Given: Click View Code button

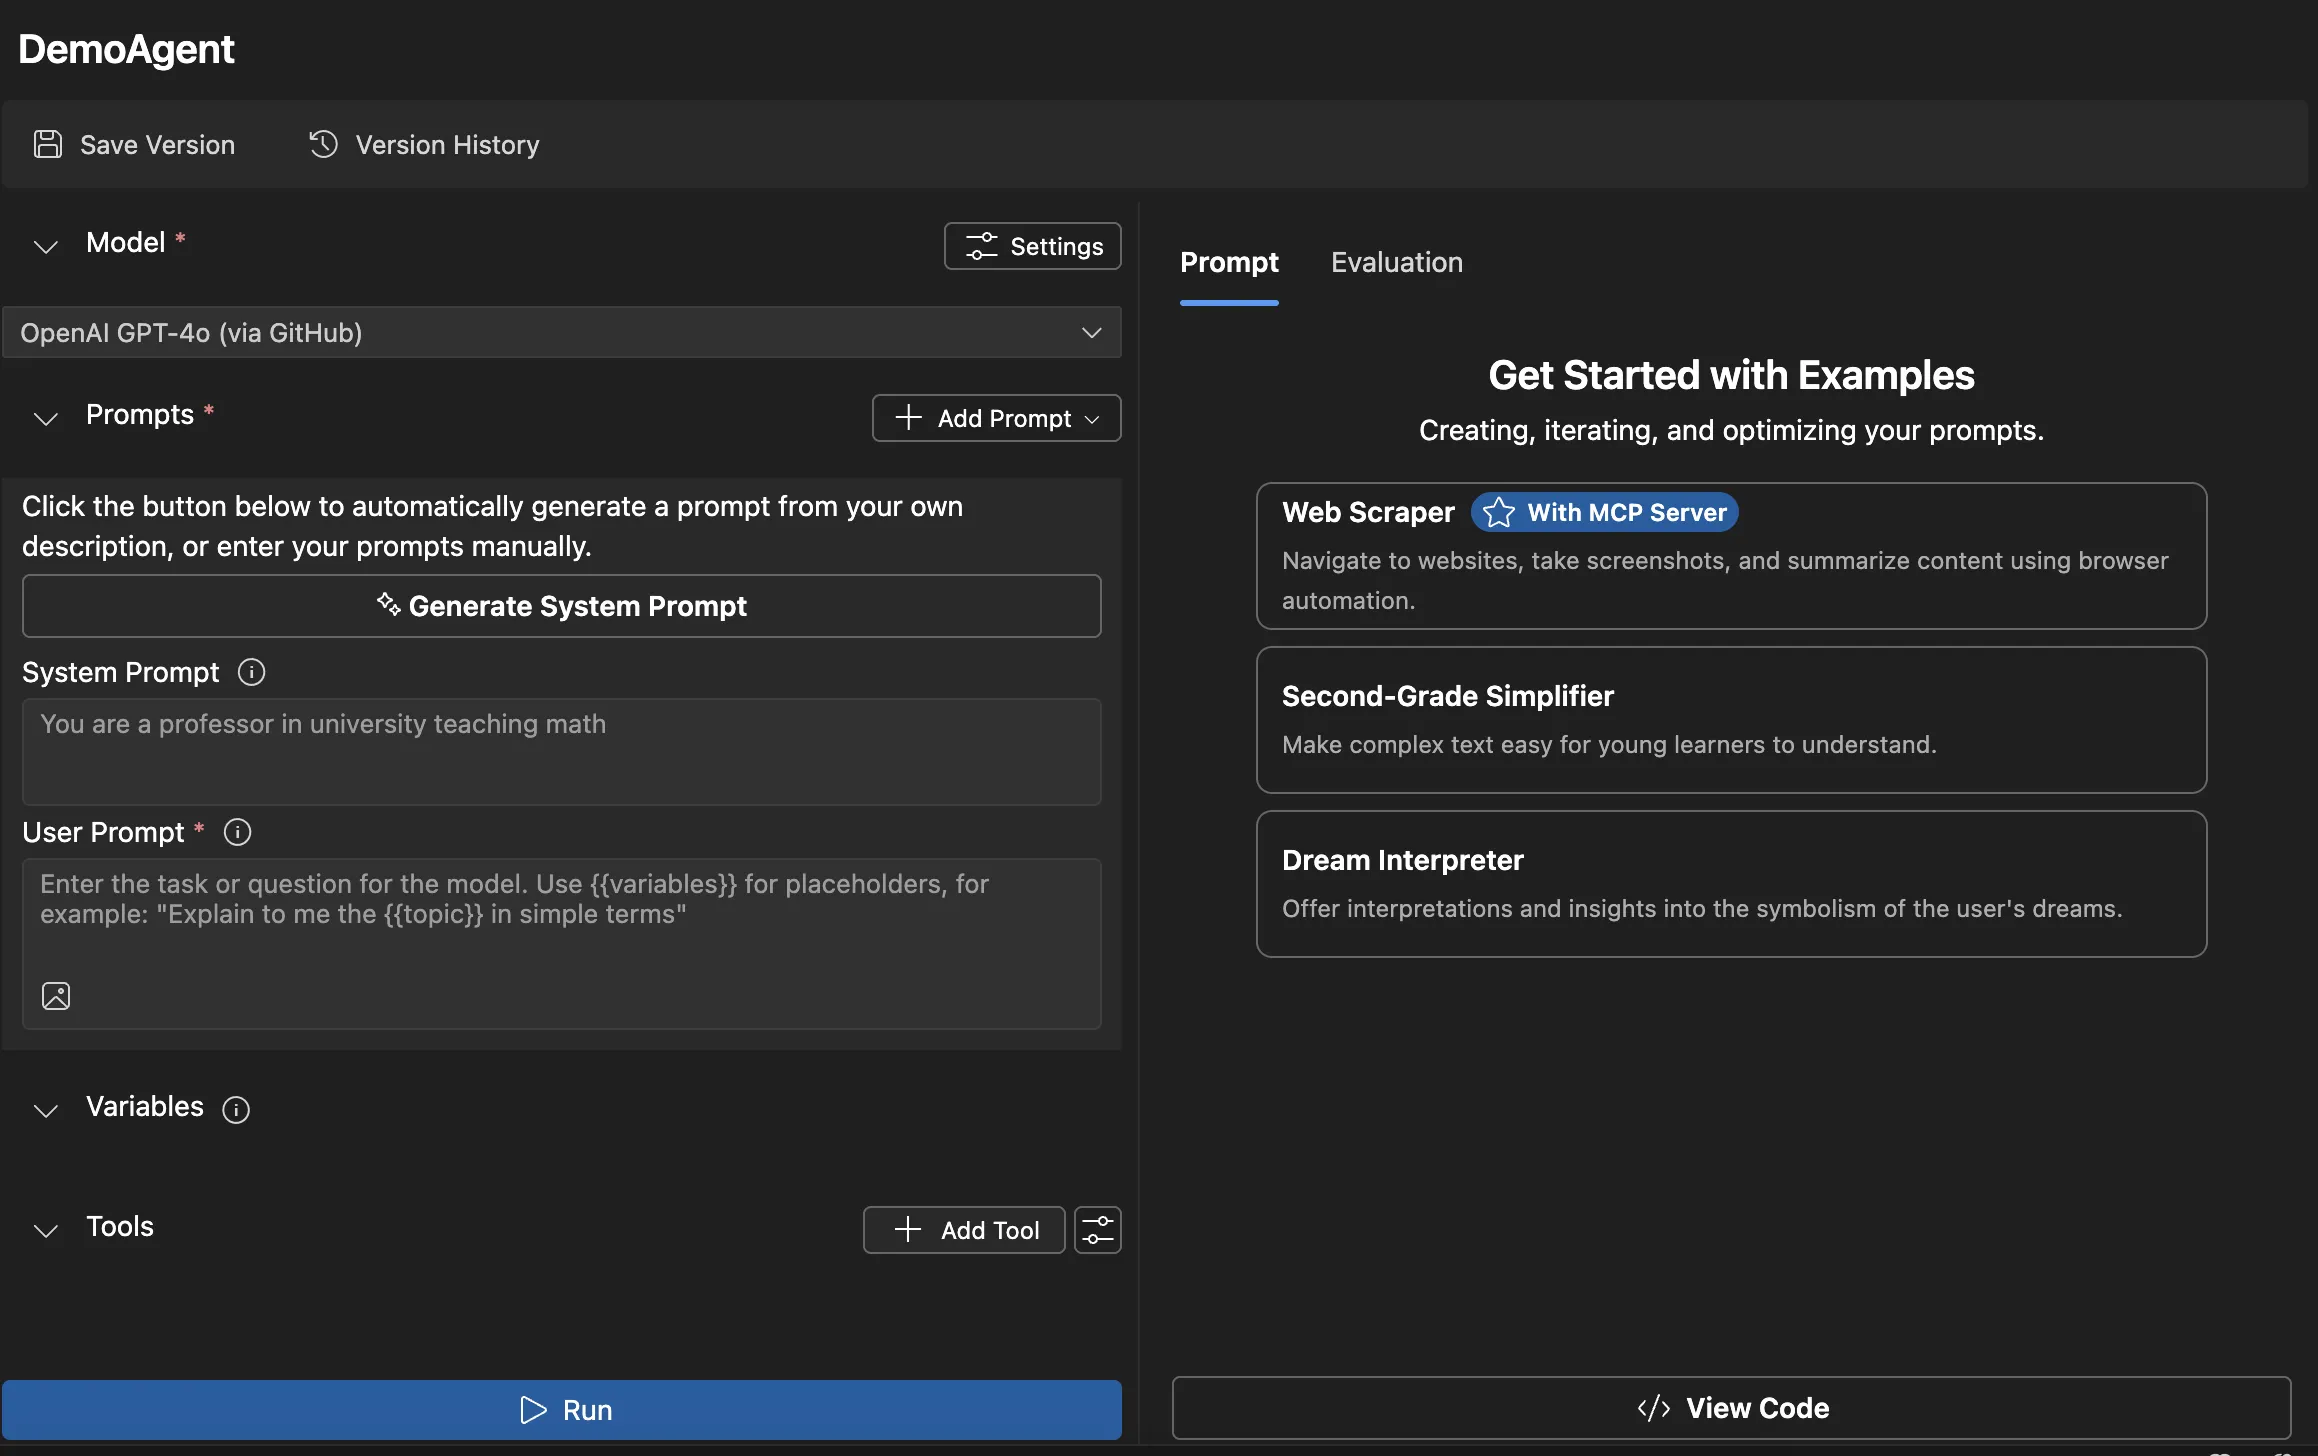Looking at the screenshot, I should (1732, 1408).
